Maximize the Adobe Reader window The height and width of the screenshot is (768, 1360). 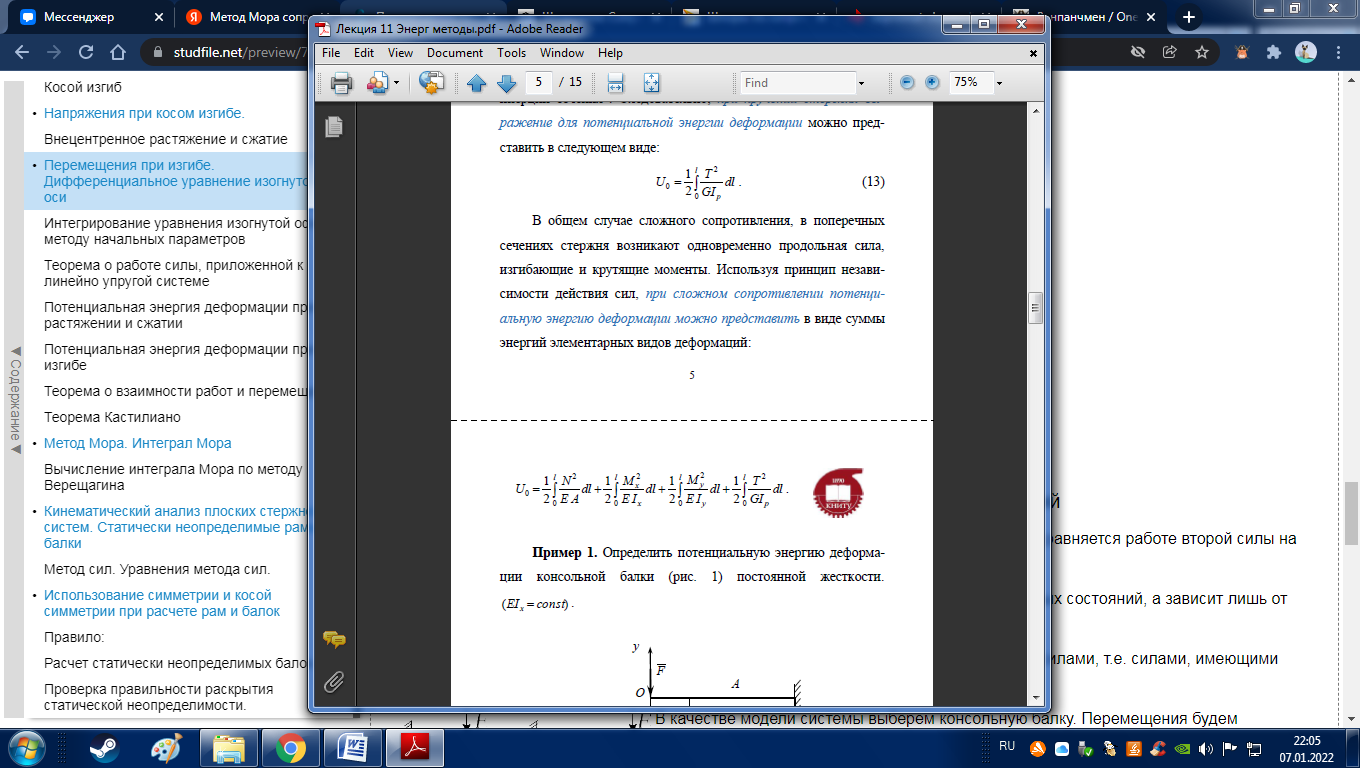pyautogui.click(x=983, y=24)
